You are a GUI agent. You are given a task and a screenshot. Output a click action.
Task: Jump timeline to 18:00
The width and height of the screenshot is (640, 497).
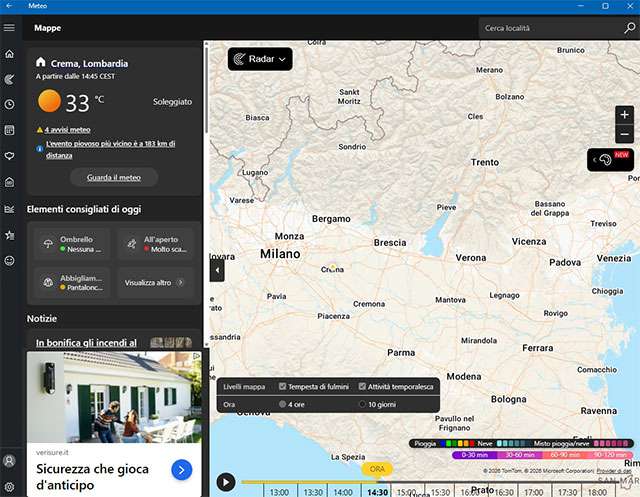pos(597,492)
